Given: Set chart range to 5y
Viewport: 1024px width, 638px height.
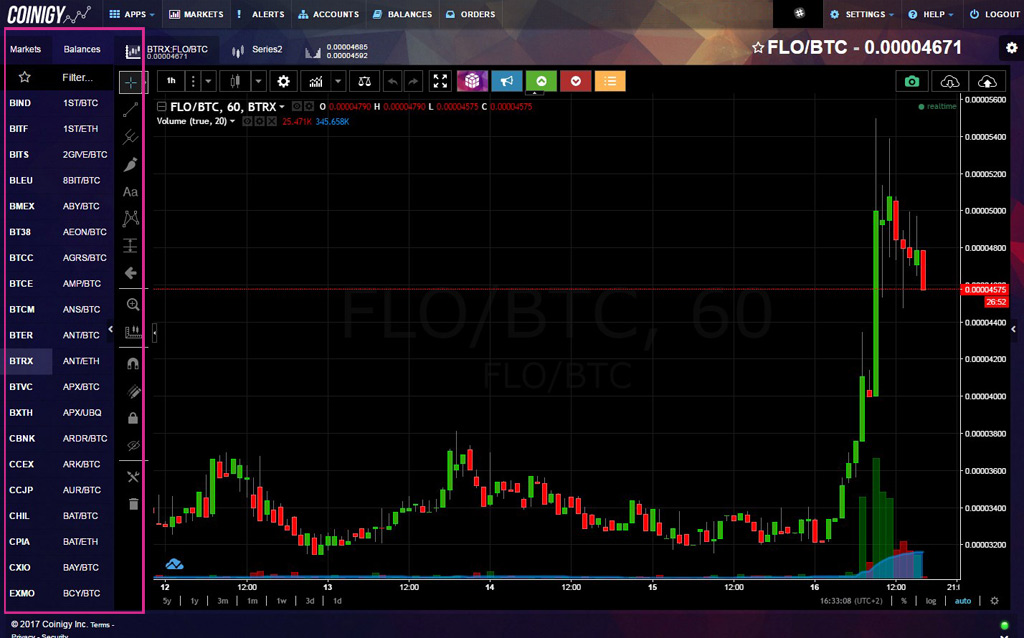Looking at the screenshot, I should [167, 601].
